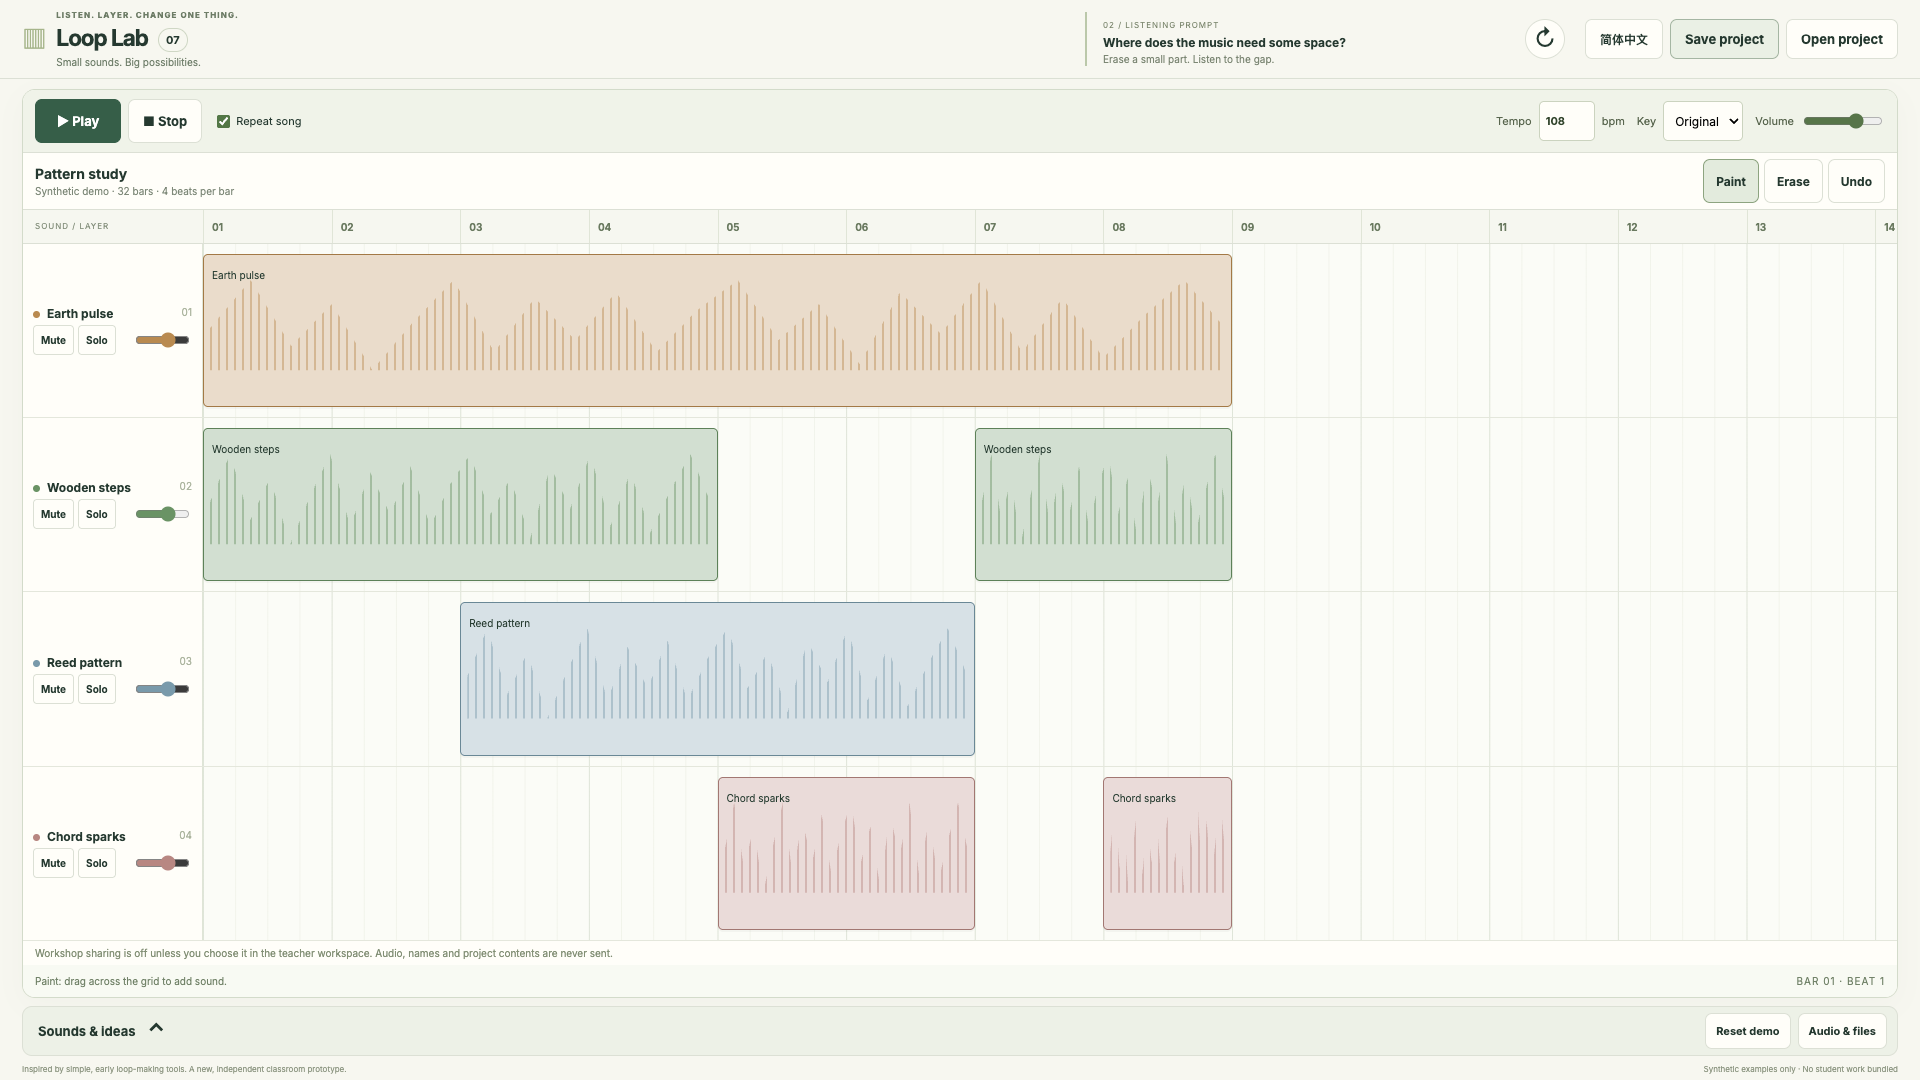The height and width of the screenshot is (1080, 1920).
Task: Select the Chord sparks clip at bar 08
Action: (x=1167, y=853)
